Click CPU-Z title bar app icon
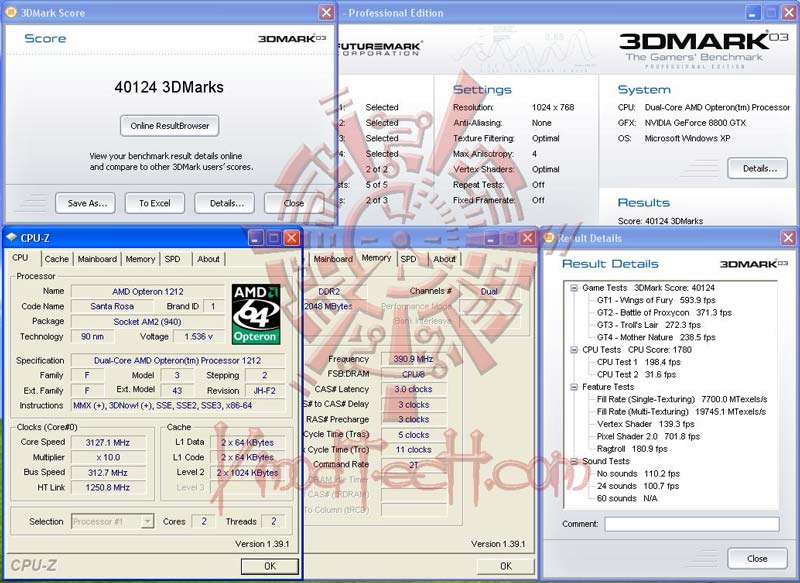Viewport: 800px width, 583px height. click(x=11, y=238)
